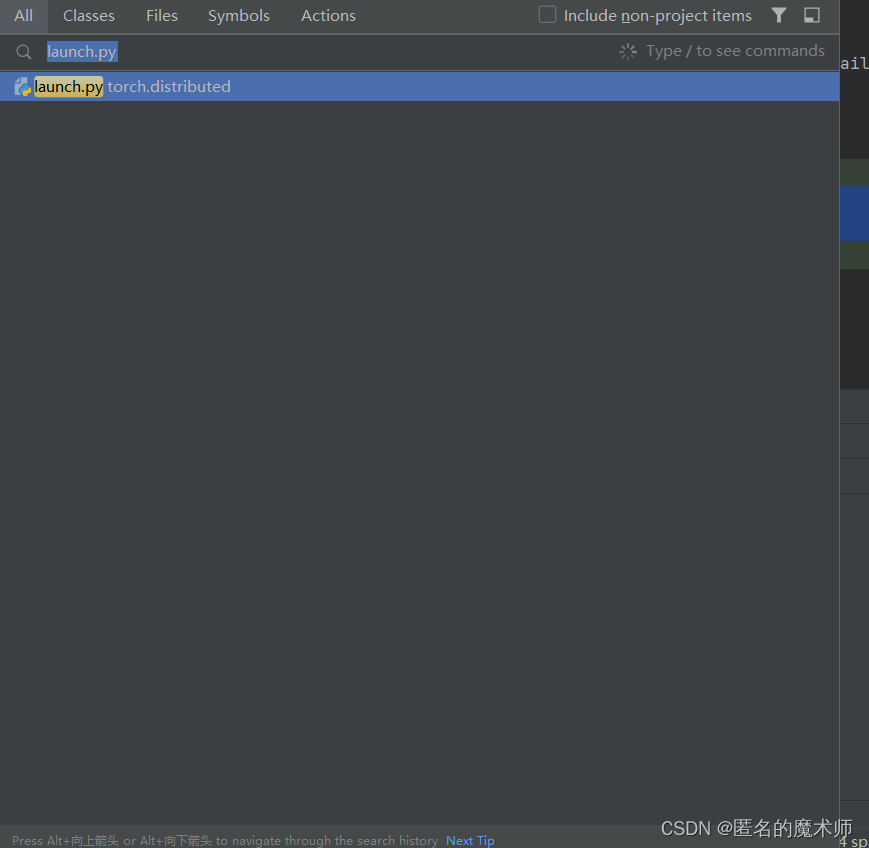Open the filter options funnel icon

pyautogui.click(x=779, y=15)
